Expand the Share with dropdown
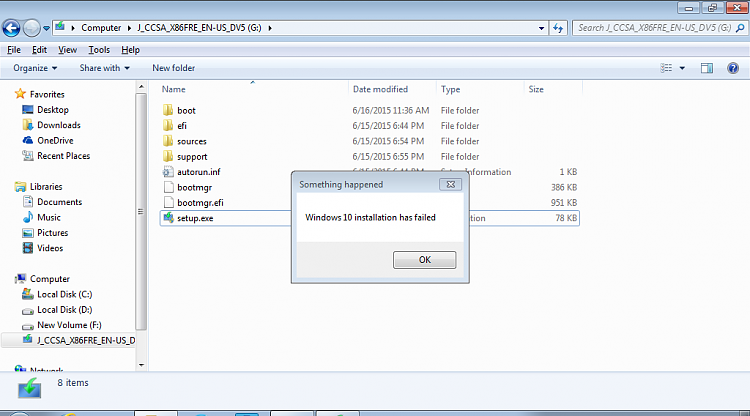750x416 pixels. (104, 68)
